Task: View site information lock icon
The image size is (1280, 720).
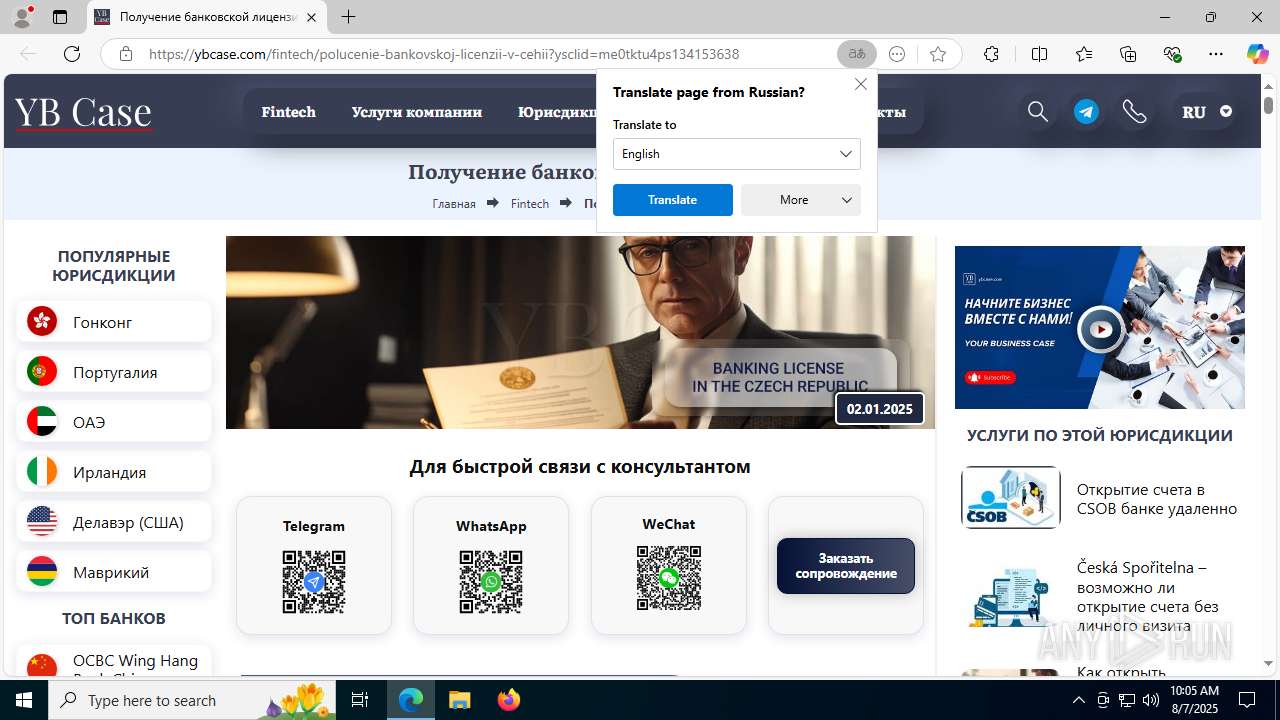Action: tap(125, 54)
